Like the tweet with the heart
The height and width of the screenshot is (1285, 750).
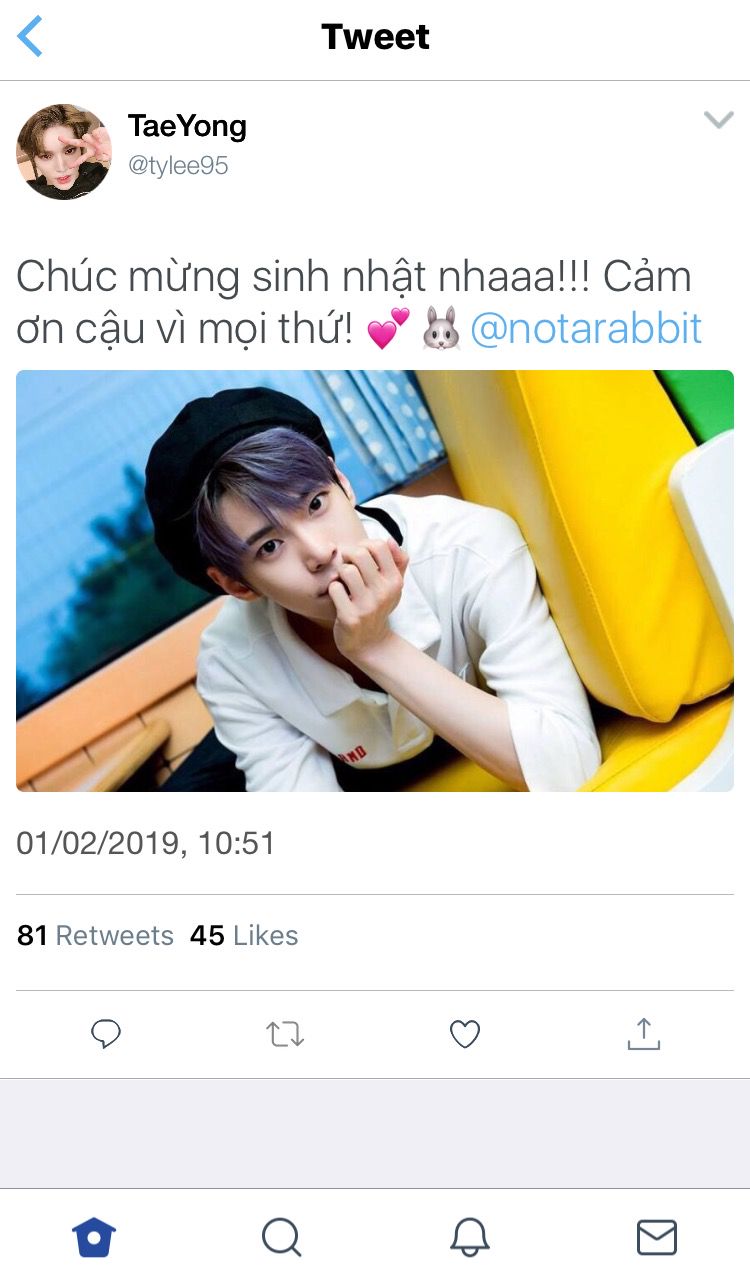(x=465, y=1034)
